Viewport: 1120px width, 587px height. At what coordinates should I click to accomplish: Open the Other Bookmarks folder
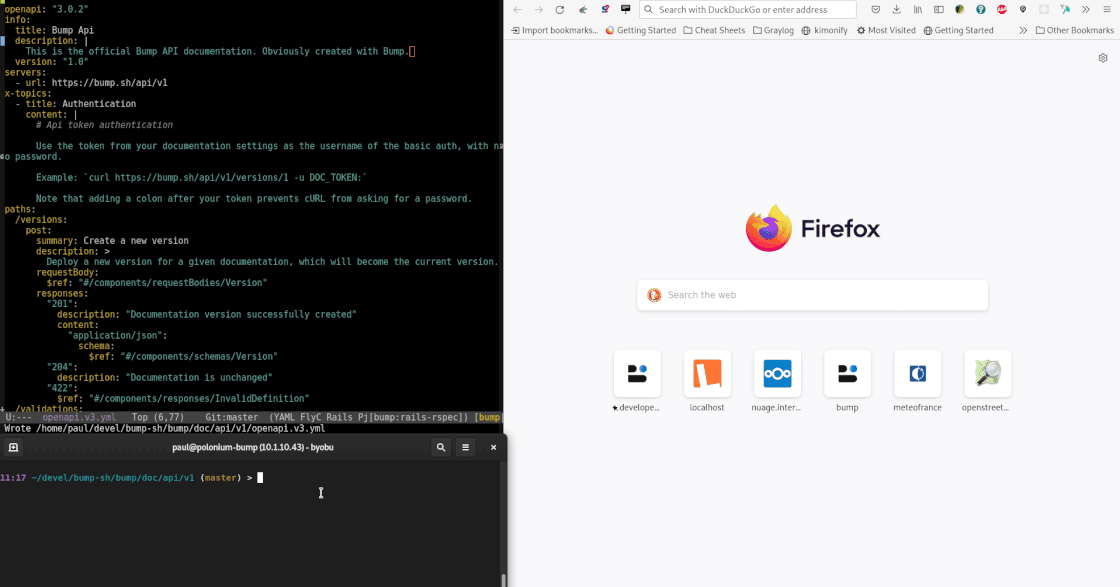[1076, 31]
